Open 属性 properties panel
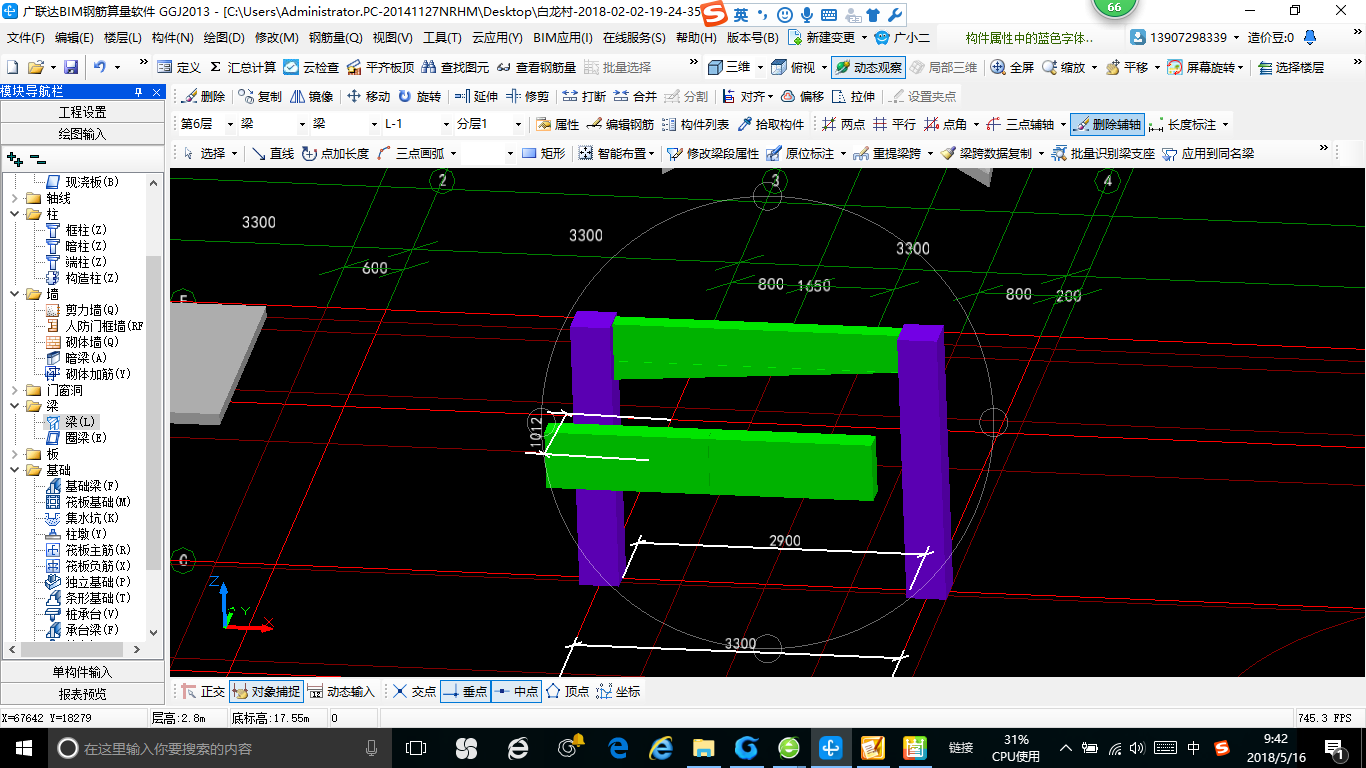The height and width of the screenshot is (768, 1366). 558,125
